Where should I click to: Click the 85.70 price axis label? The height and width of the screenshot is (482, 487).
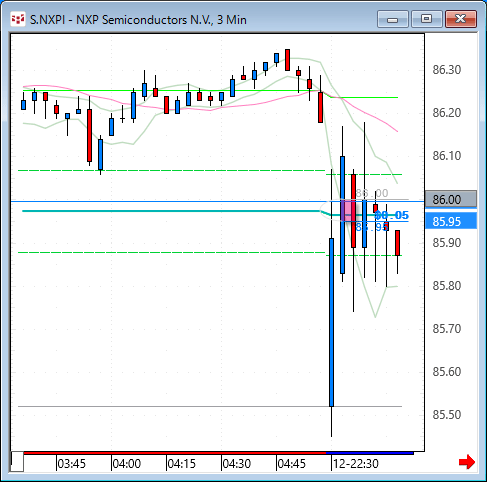[447, 329]
